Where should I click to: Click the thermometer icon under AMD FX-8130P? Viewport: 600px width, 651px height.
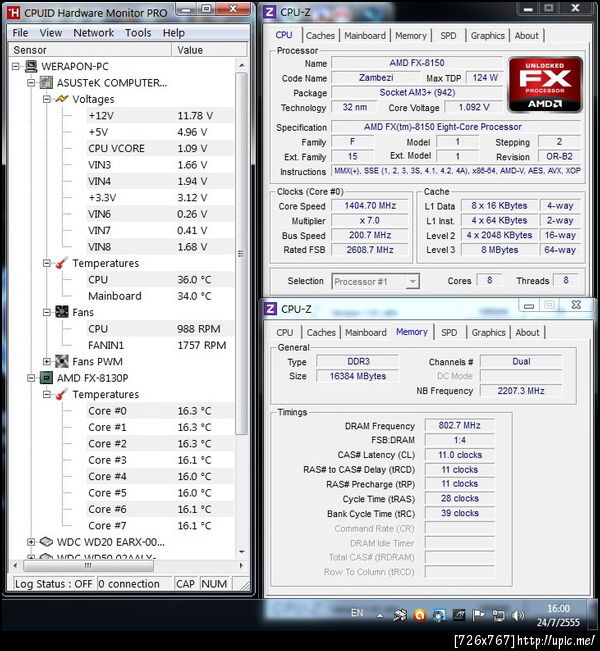[62, 394]
